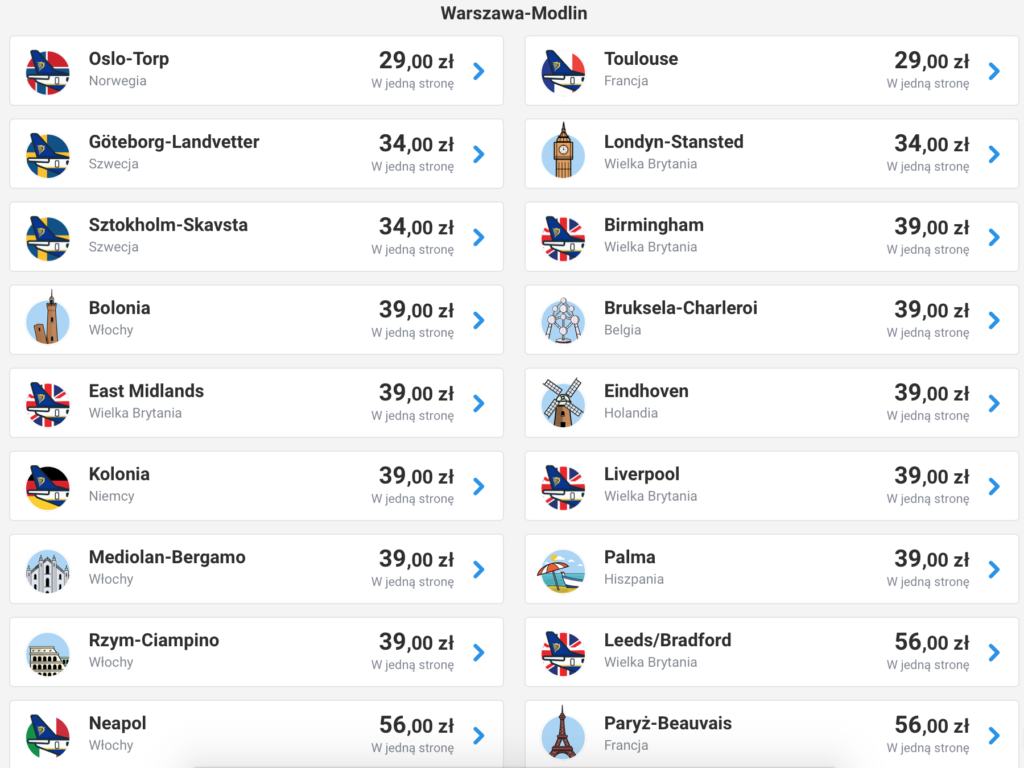The height and width of the screenshot is (768, 1024).
Task: Open the Sztokholm-Skavsta destination link
Action: tap(168, 225)
